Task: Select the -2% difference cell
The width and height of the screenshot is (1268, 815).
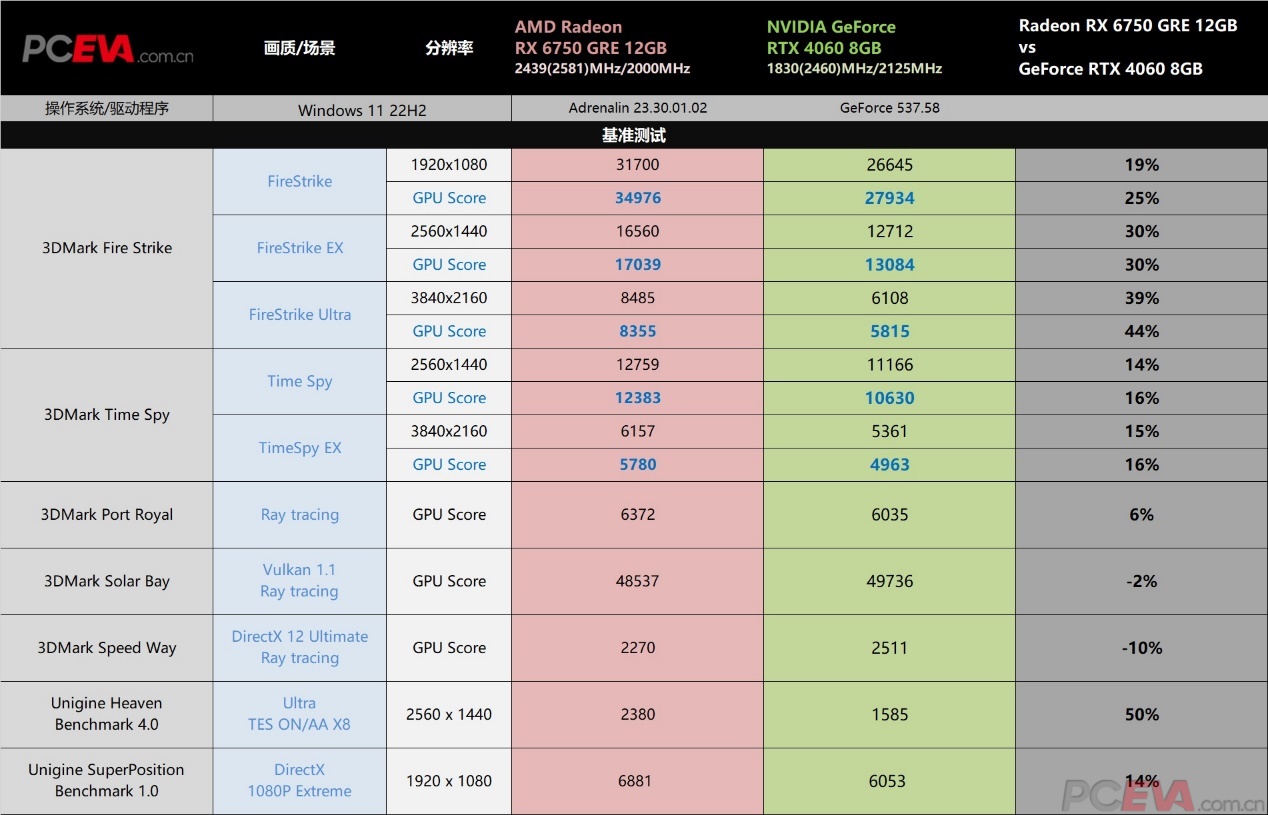Action: click(1141, 581)
